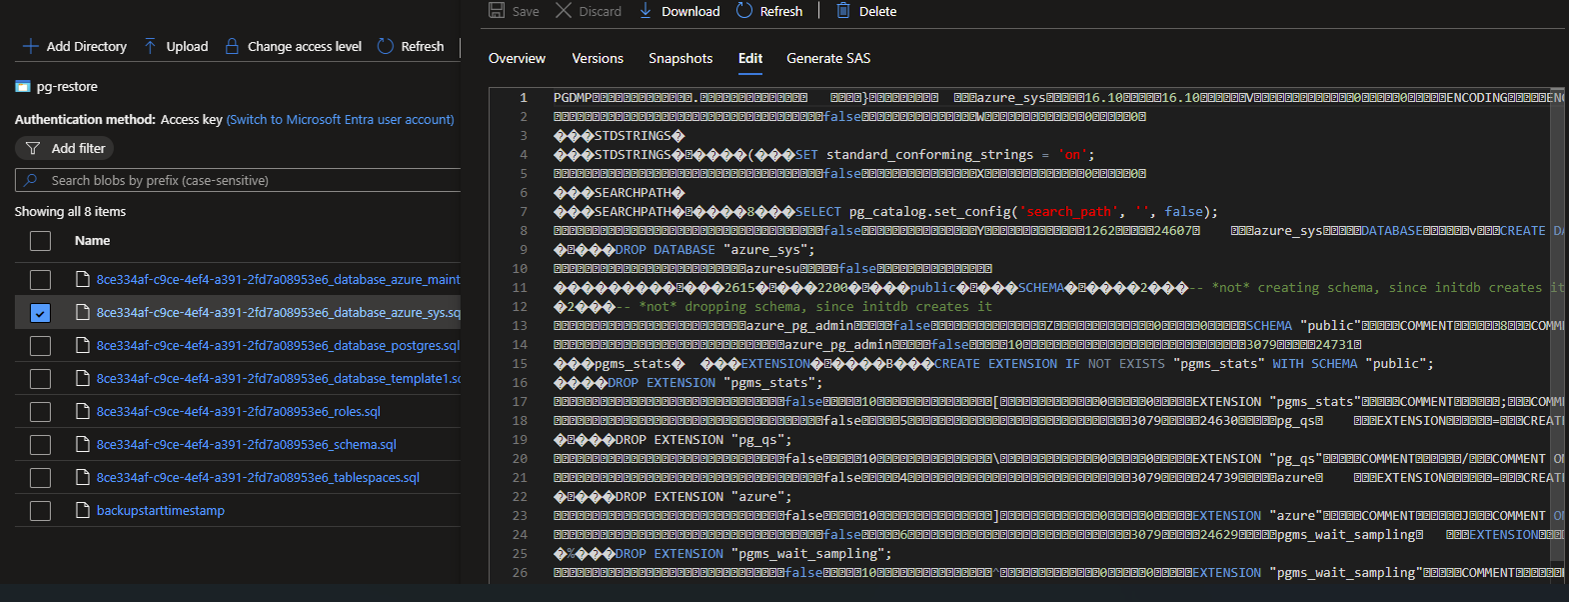The height and width of the screenshot is (602, 1569).
Task: Click the funnel icon on Add filter
Action: tap(33, 148)
